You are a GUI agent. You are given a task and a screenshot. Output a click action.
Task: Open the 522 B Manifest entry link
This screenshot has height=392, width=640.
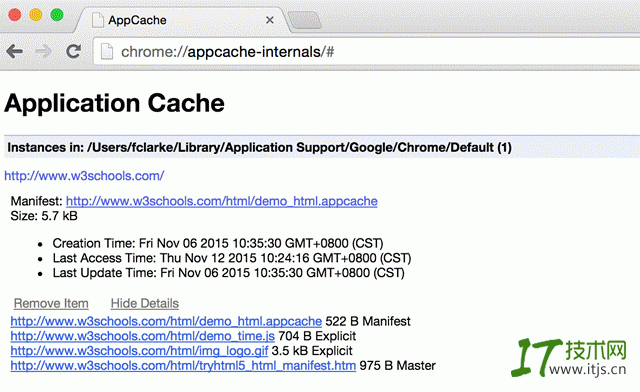pyautogui.click(x=166, y=321)
